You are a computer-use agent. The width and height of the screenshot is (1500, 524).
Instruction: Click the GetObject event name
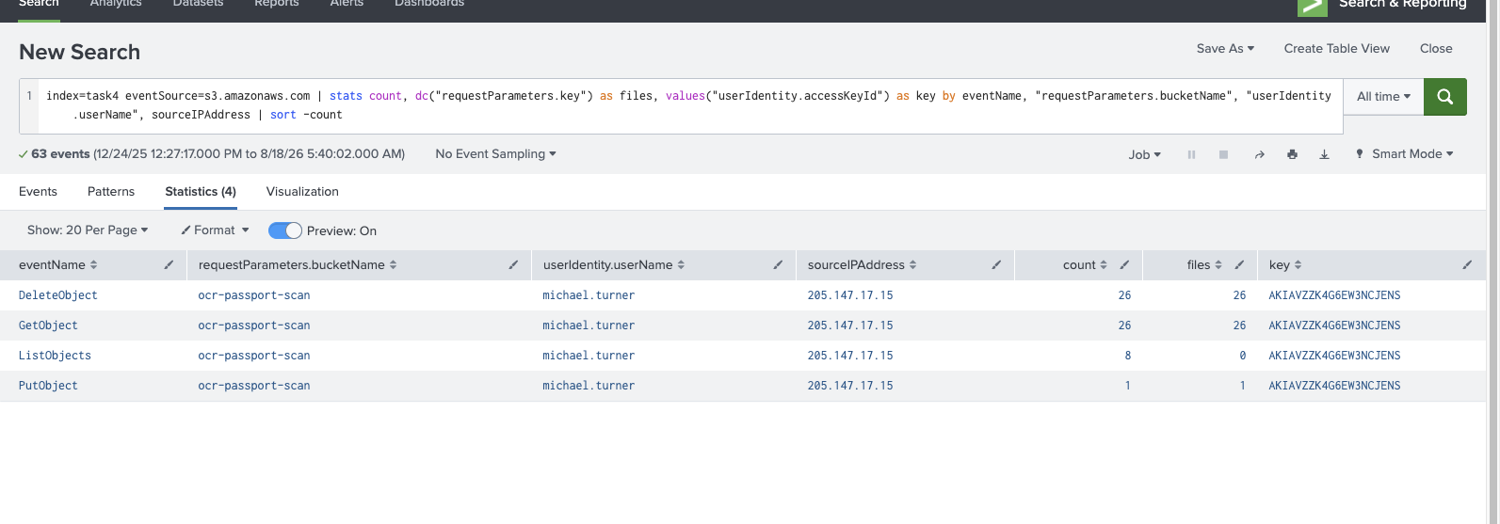tap(48, 325)
